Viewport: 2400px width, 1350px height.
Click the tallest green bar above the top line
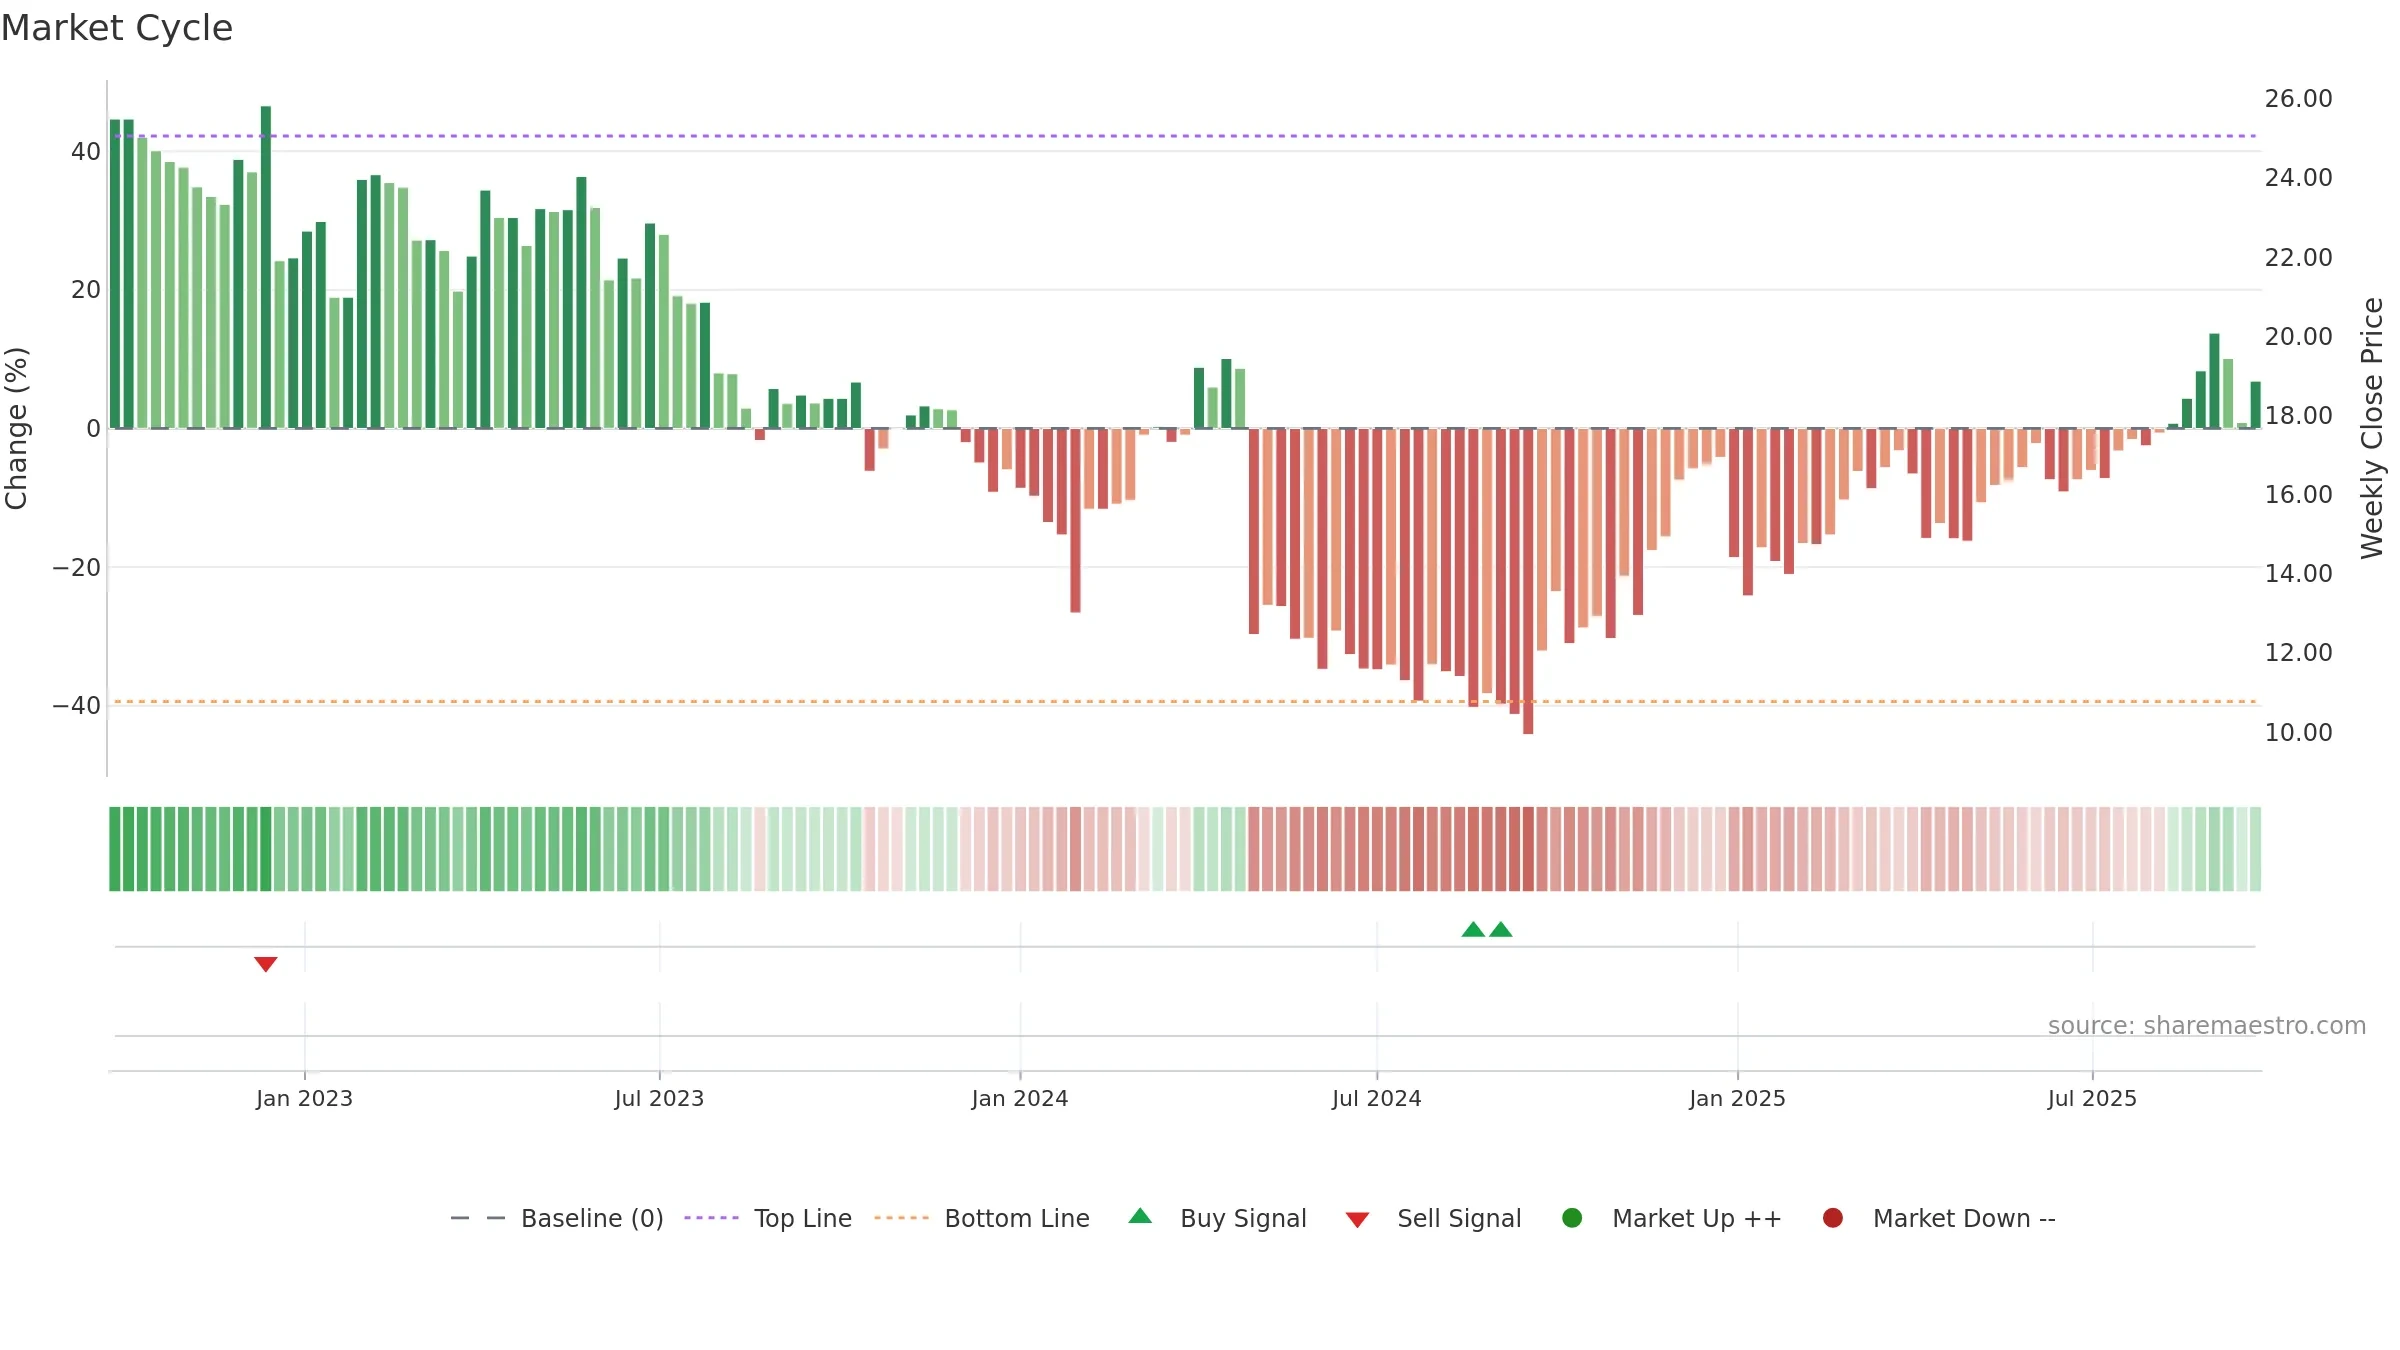266,267
